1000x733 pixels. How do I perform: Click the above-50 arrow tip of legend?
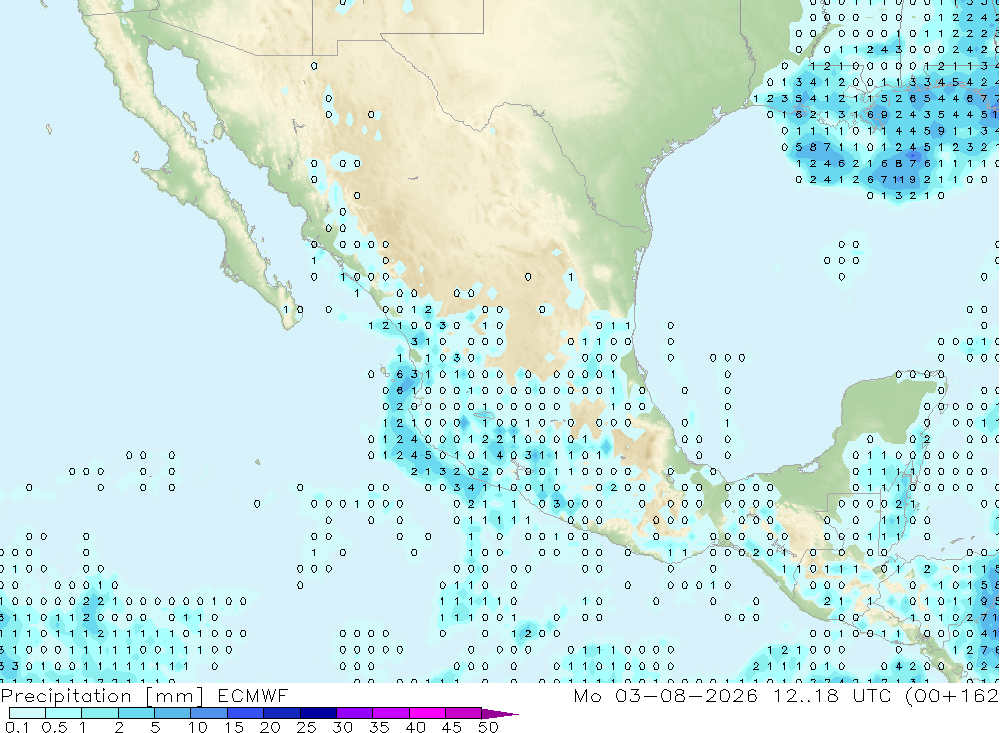point(501,713)
